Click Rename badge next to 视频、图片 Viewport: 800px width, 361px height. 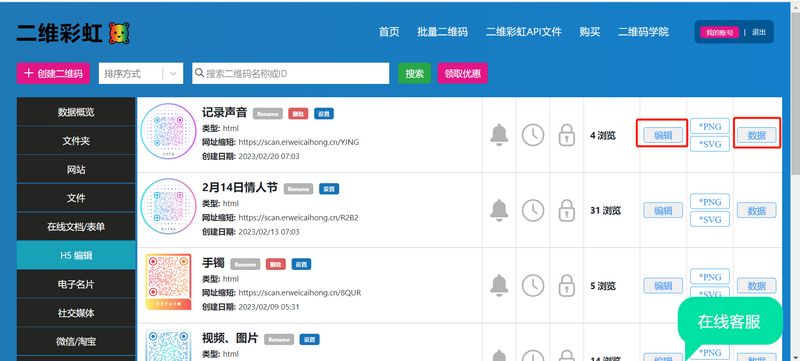tap(279, 340)
